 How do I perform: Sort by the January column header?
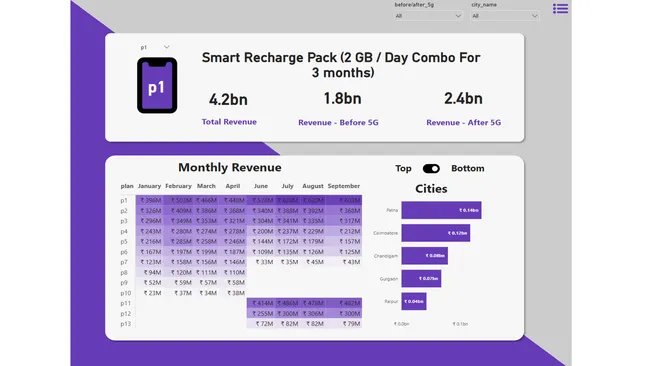[149, 186]
